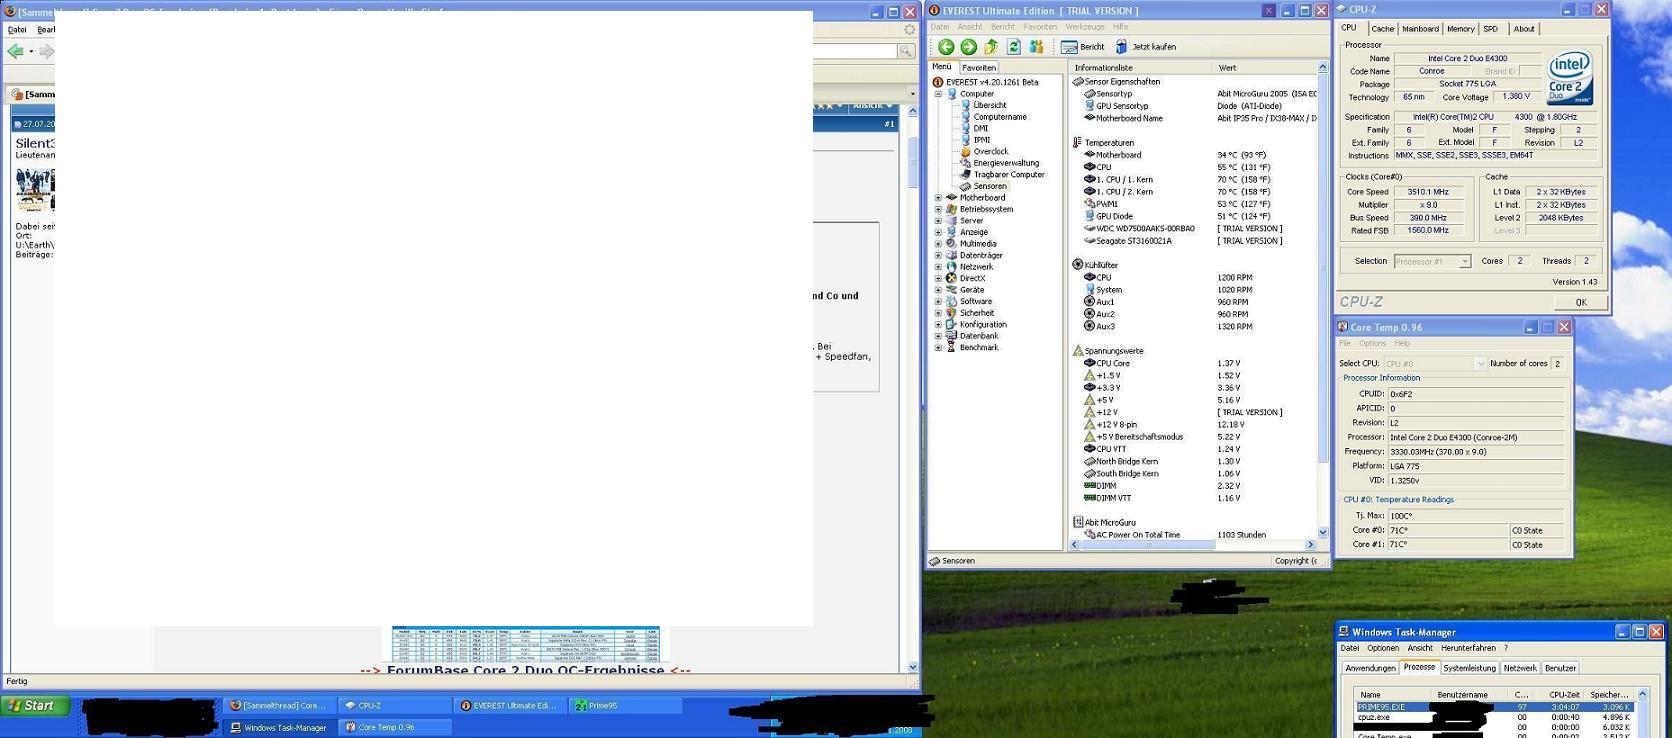Select Overclock in the EVEREST tree
The height and width of the screenshot is (738, 1672).
[991, 151]
